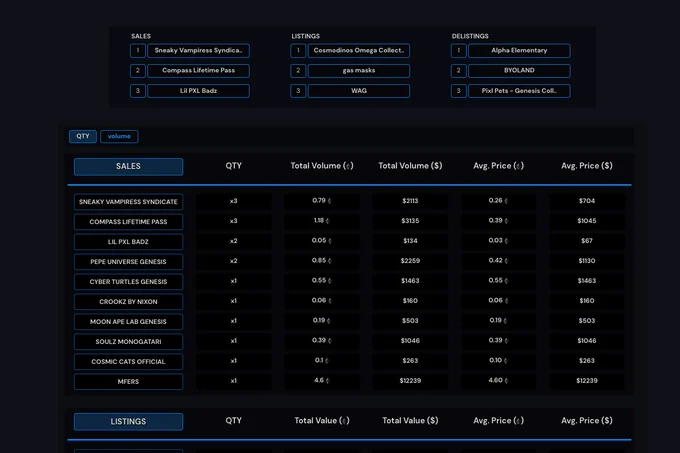Select rank 2 badge beside gas masks
Viewport: 680px width, 453px height.
[x=298, y=71]
